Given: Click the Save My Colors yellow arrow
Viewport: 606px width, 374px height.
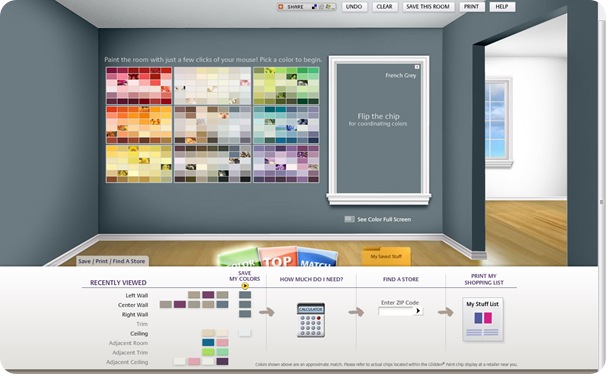Looking at the screenshot, I should pos(245,286).
